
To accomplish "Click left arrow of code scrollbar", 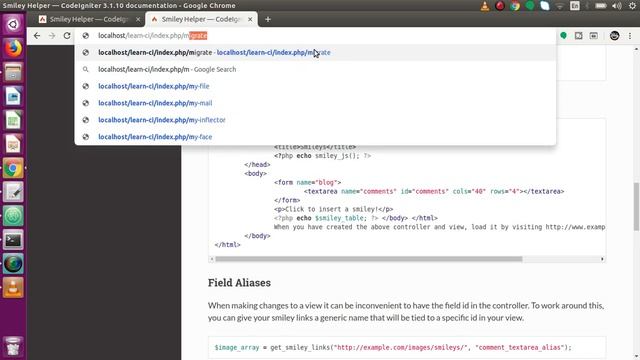I will tap(211, 259).
